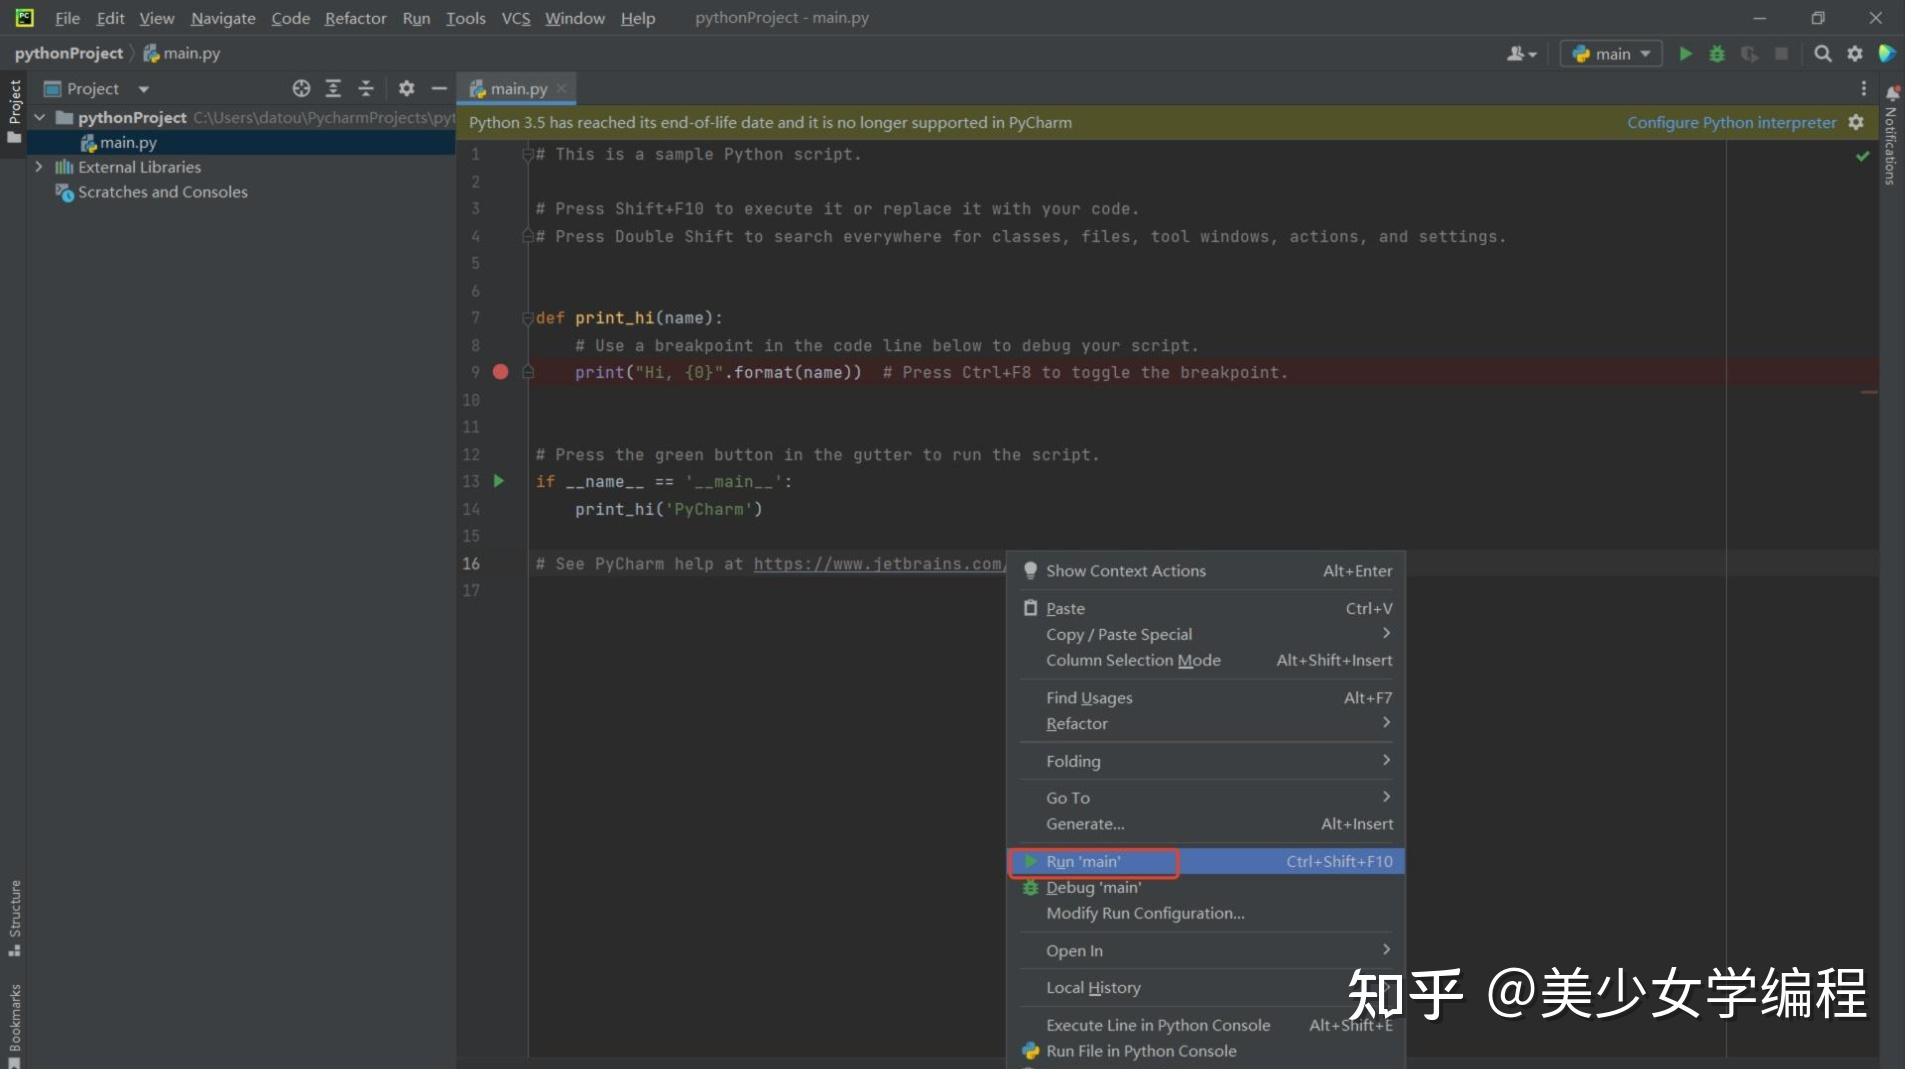Click the inspection status indicator above the error stripe
The height and width of the screenshot is (1075, 1920).
click(1861, 157)
